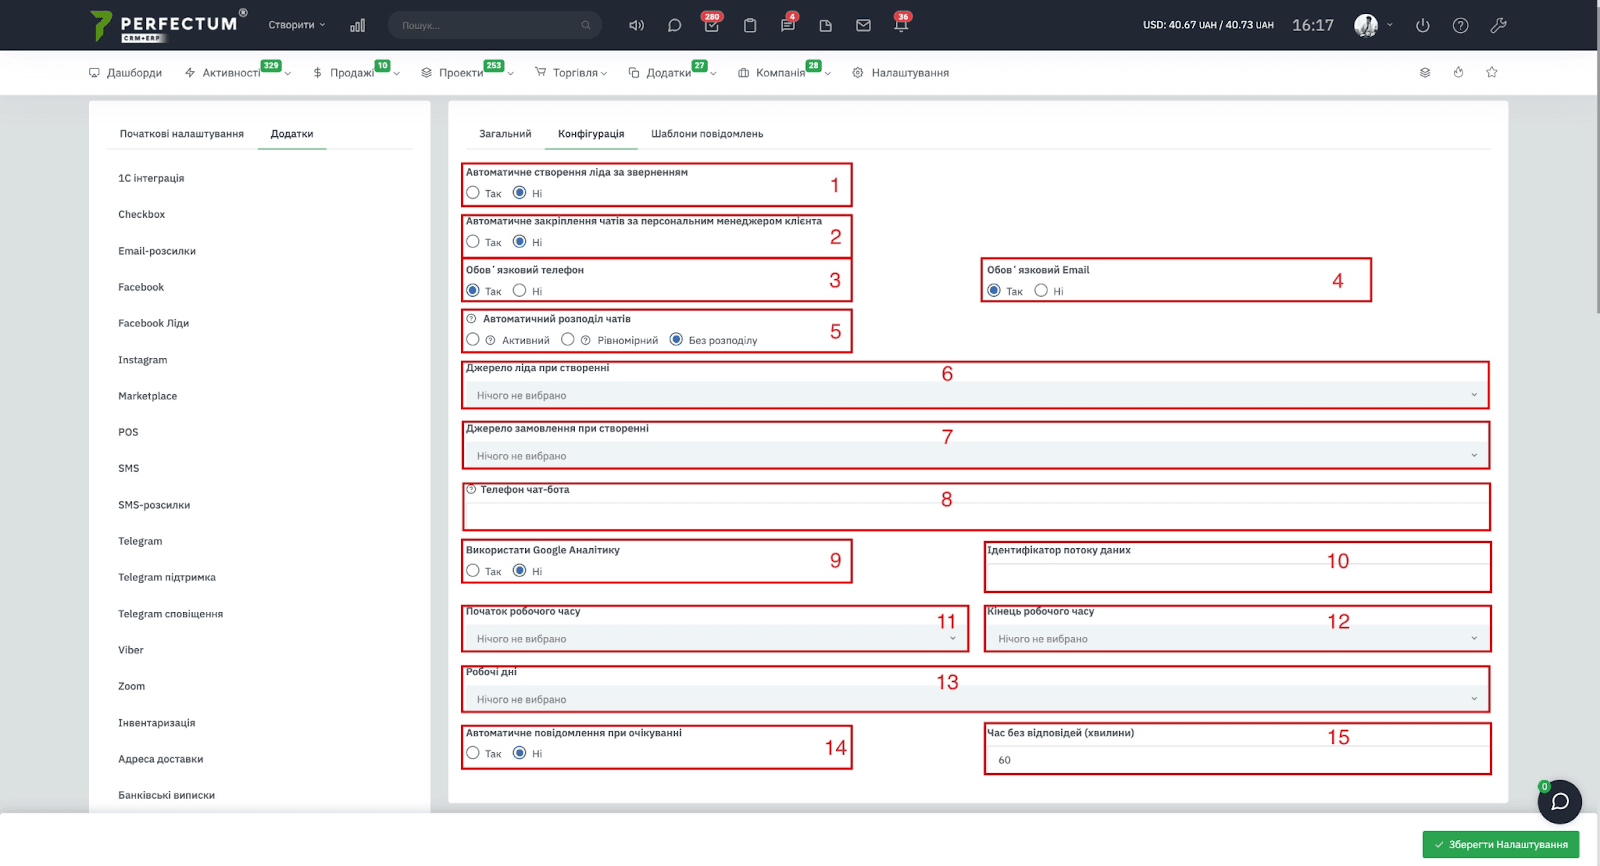Click Зберегти Налаштування button
Image resolution: width=1600 pixels, height=866 pixels.
(x=1501, y=845)
